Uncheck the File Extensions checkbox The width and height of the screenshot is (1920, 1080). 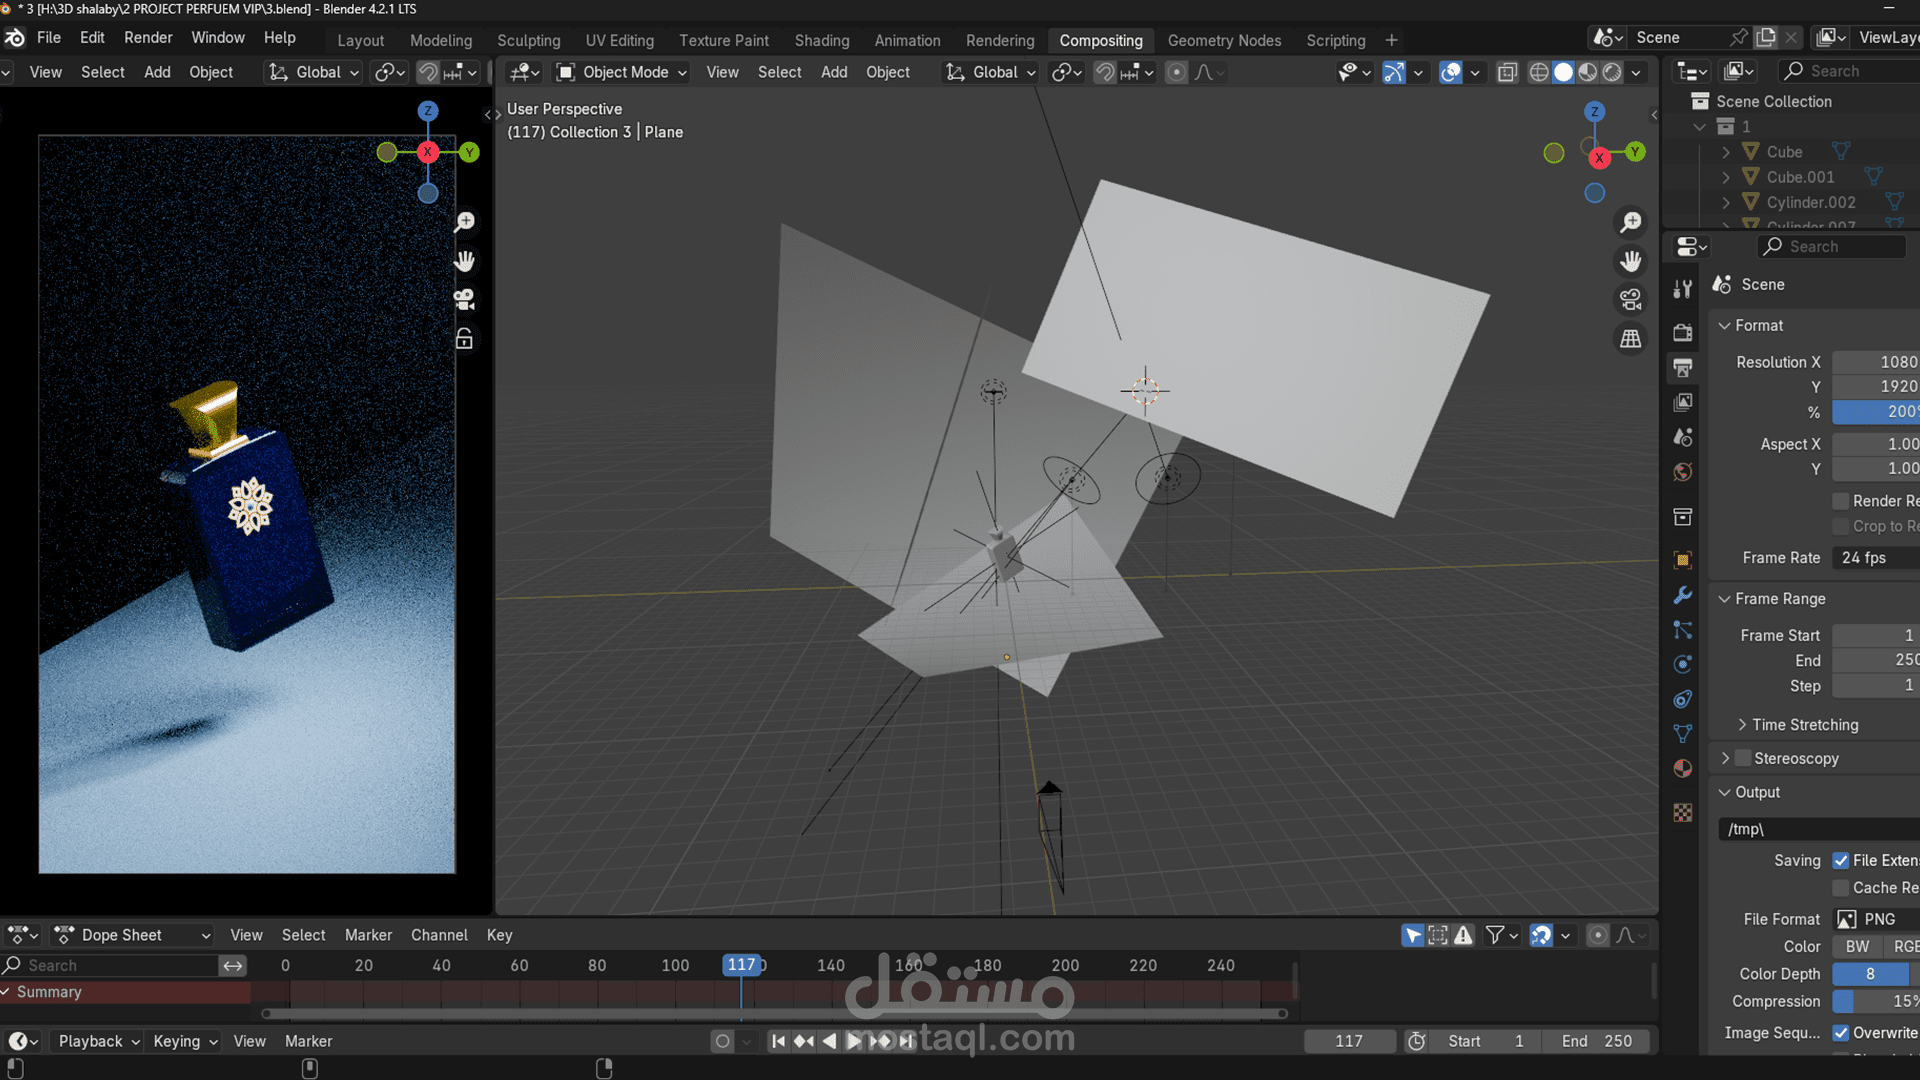(1840, 860)
